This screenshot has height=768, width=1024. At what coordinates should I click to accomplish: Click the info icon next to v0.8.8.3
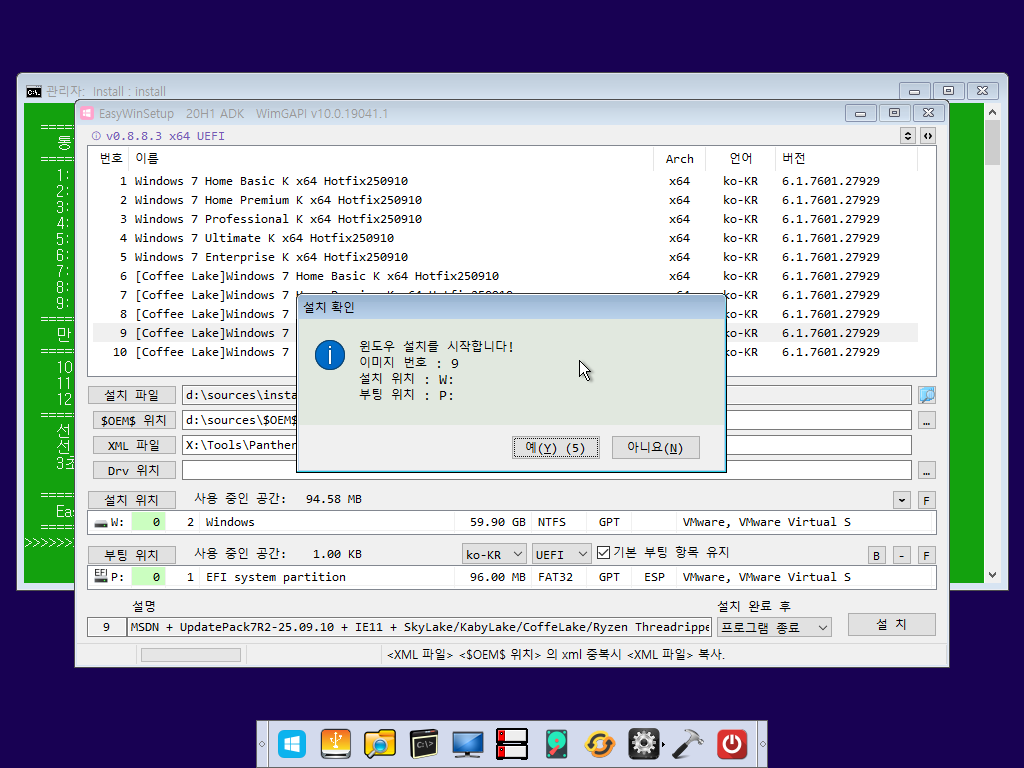tap(96, 136)
